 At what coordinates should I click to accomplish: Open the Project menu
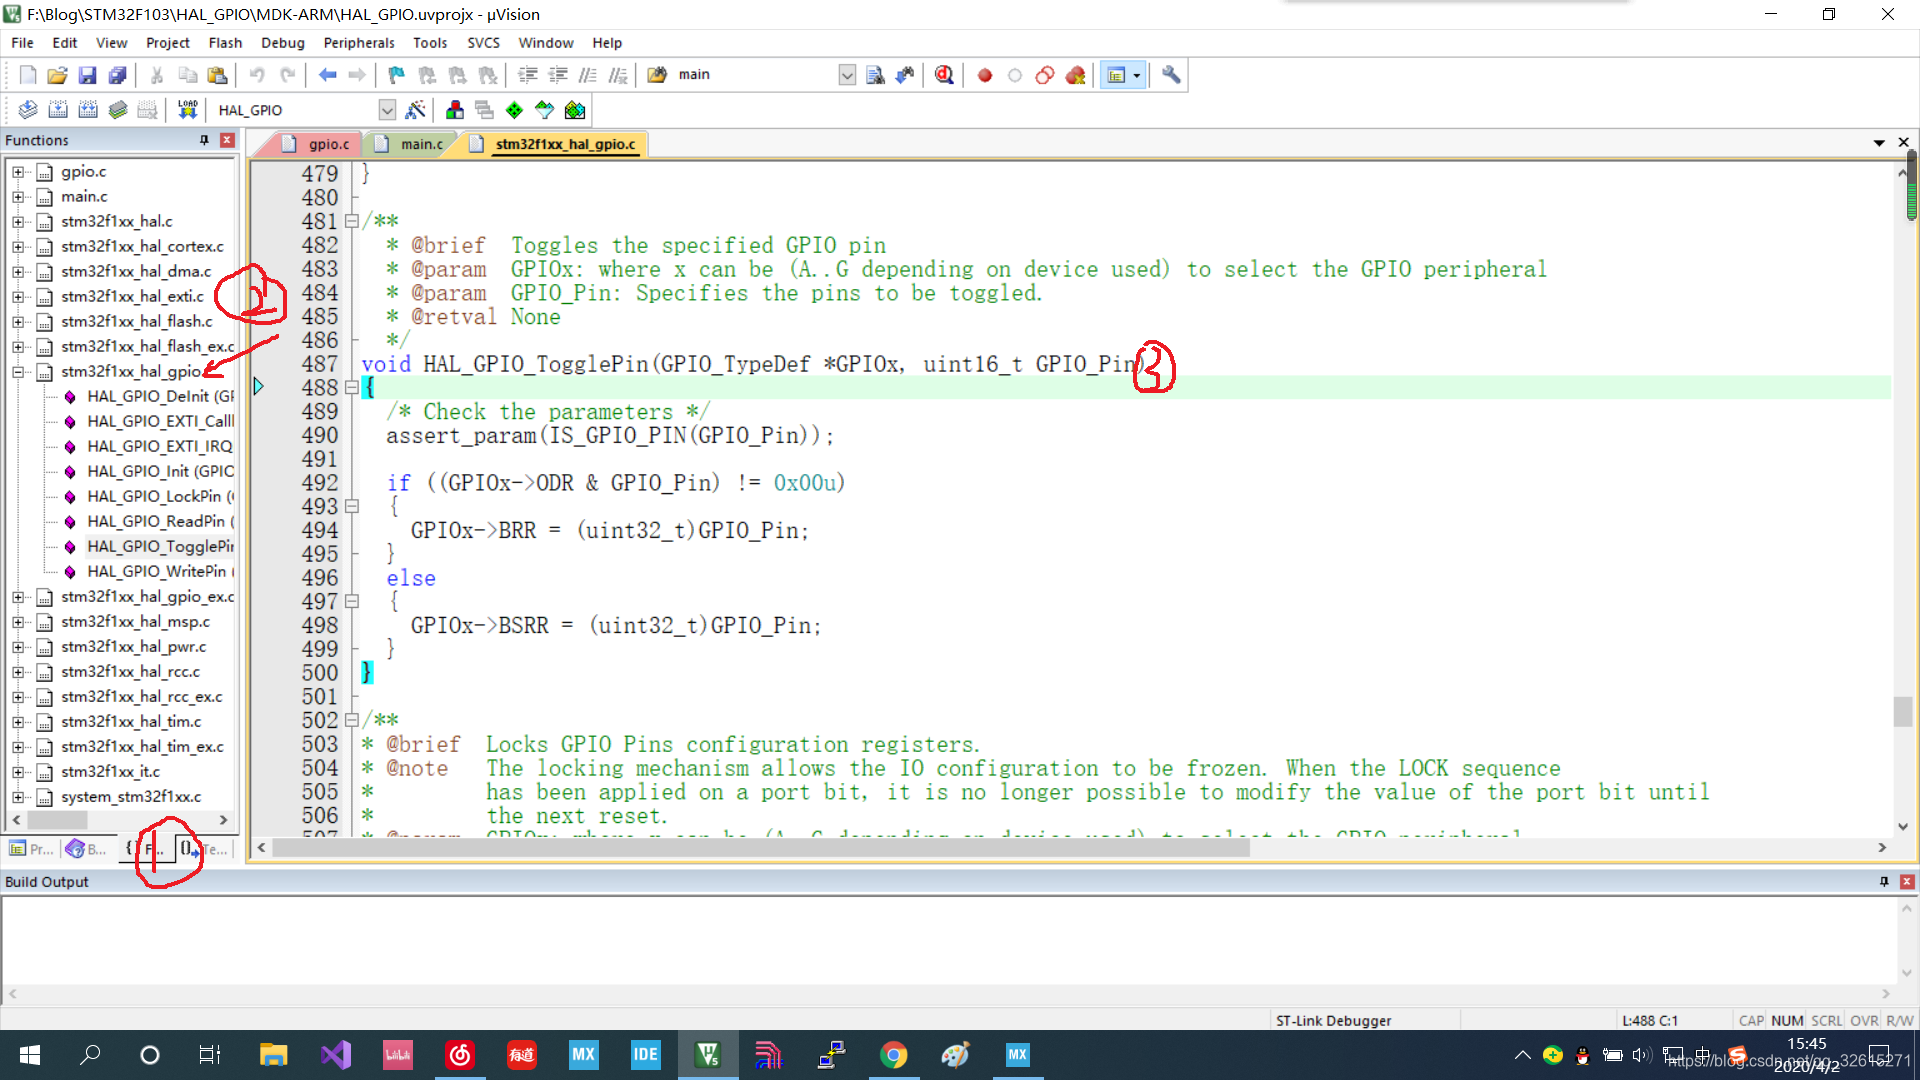tap(167, 43)
